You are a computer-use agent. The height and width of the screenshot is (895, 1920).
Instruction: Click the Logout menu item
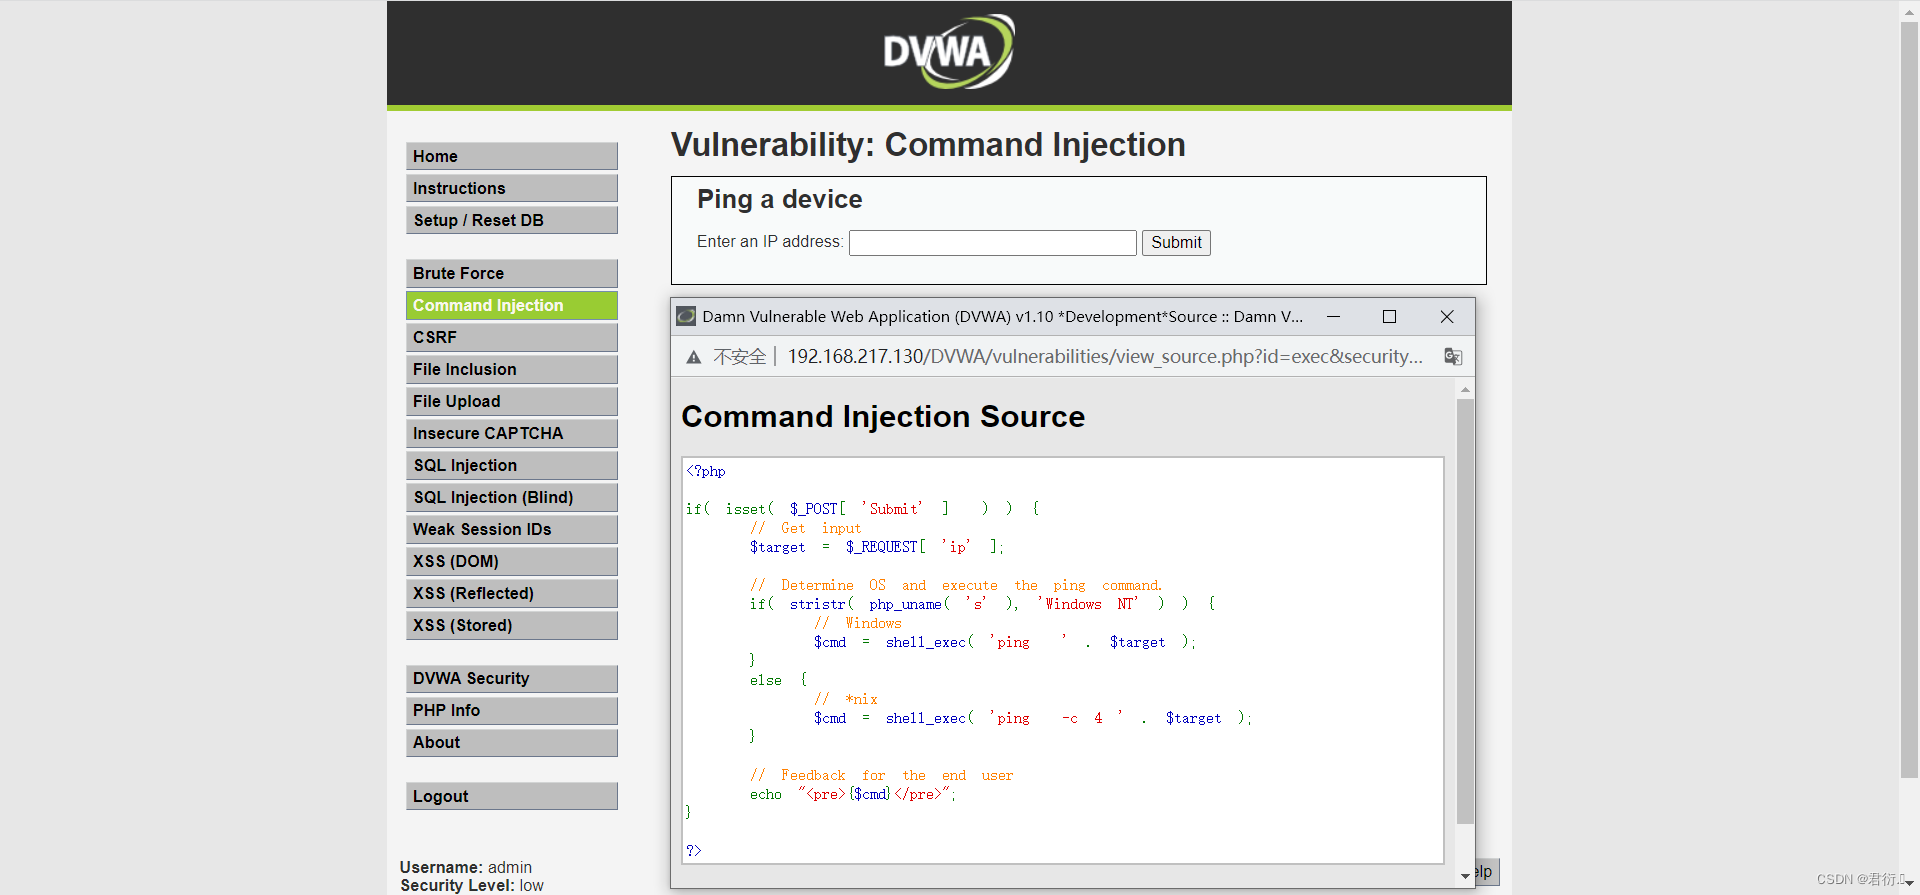click(512, 796)
